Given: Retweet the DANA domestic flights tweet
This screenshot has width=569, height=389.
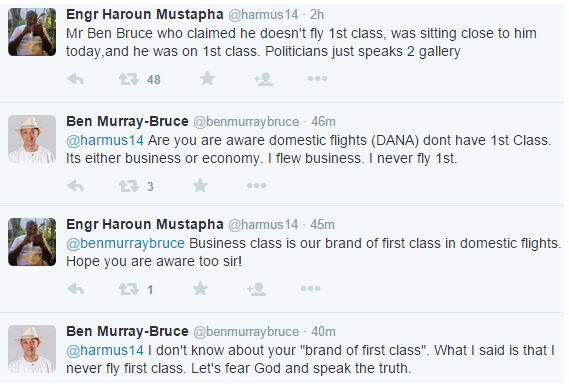Looking at the screenshot, I should click(128, 186).
